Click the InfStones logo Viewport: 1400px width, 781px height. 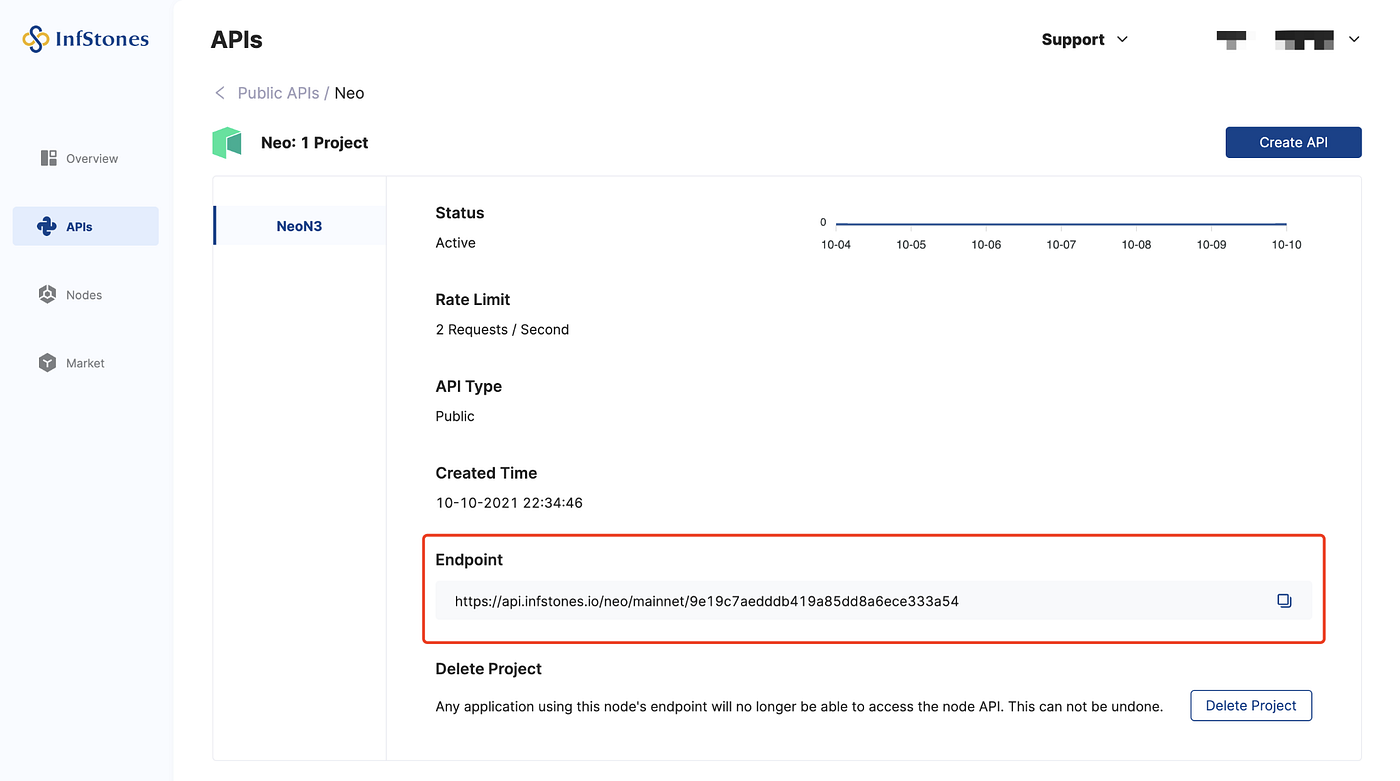86,40
